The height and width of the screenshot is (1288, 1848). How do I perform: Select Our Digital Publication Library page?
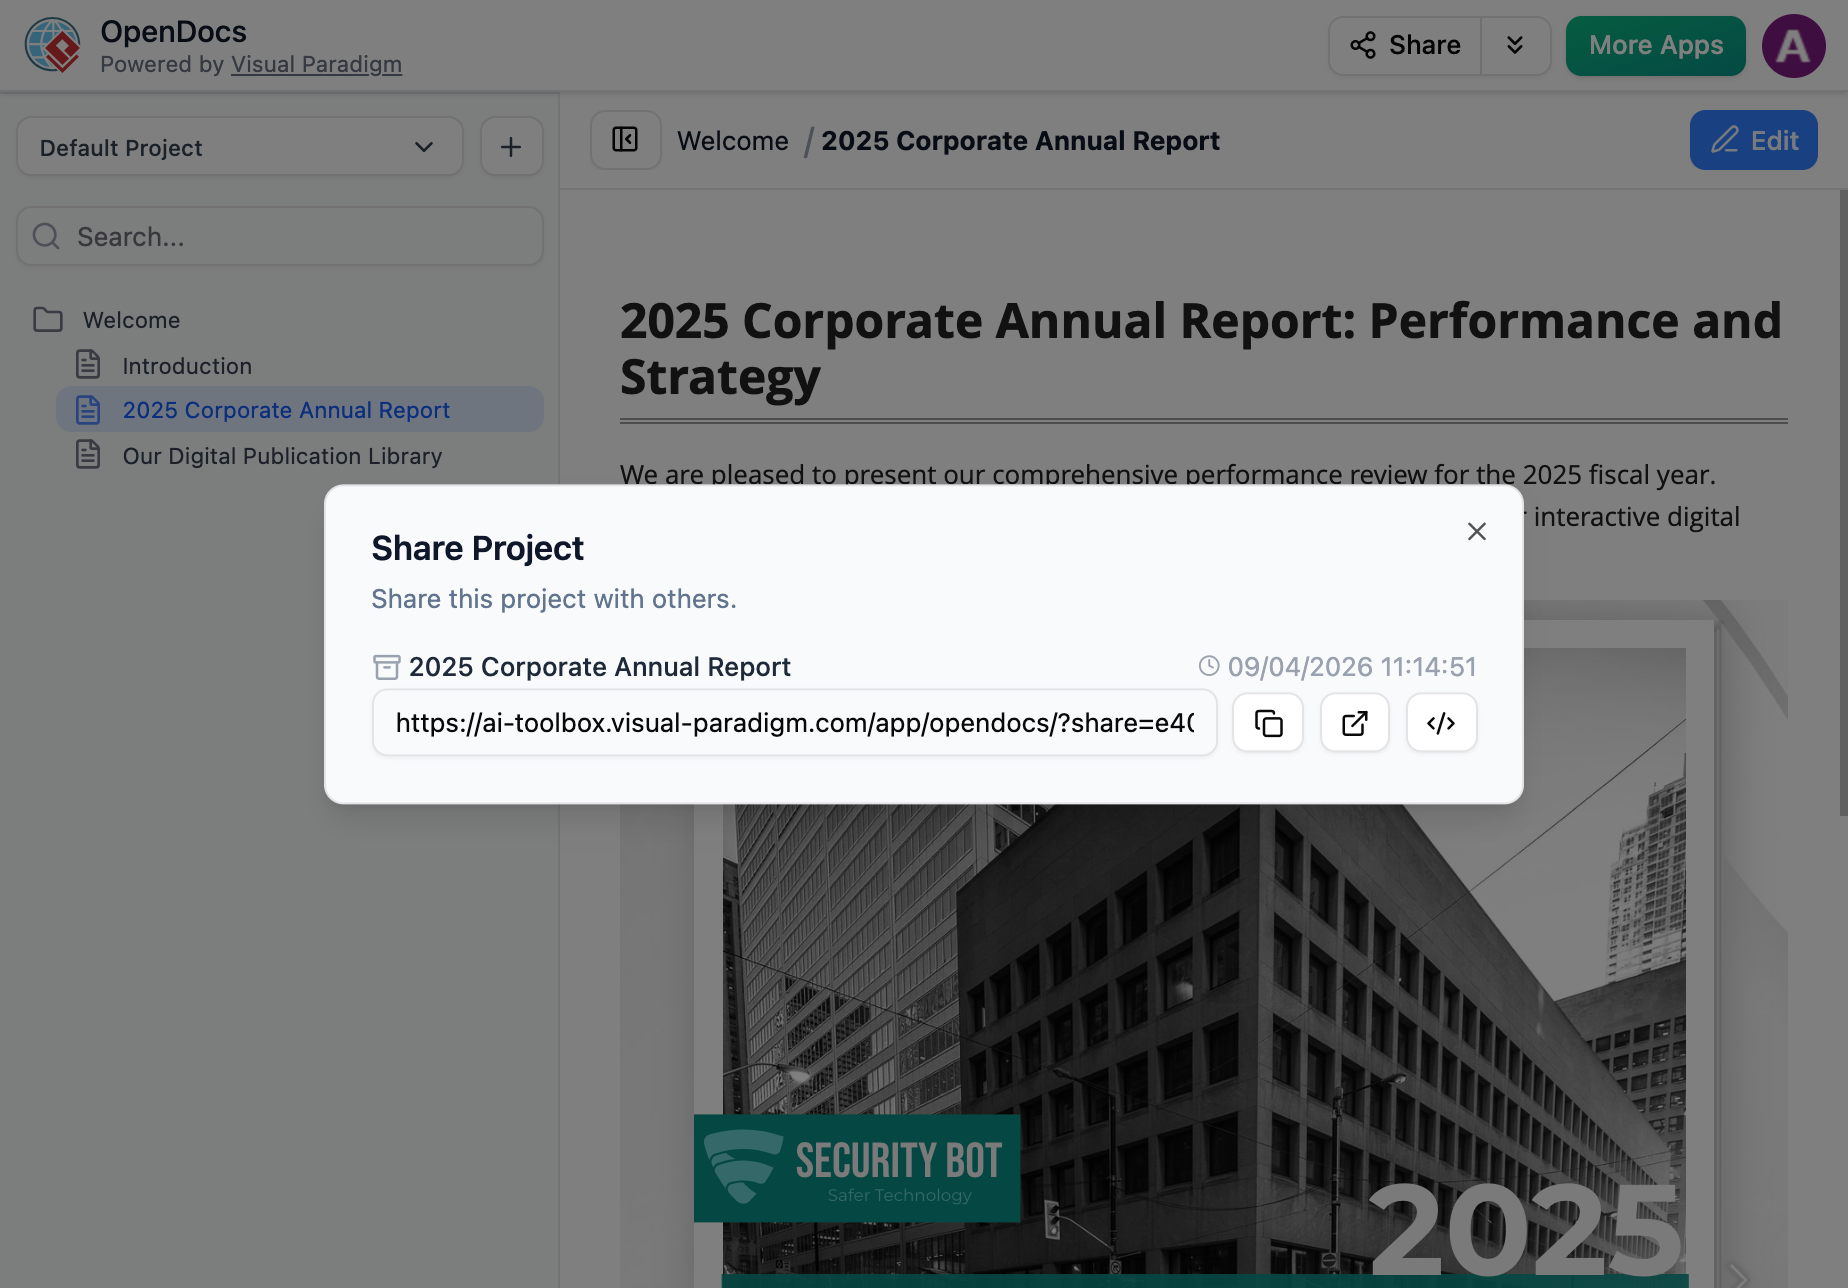point(282,455)
